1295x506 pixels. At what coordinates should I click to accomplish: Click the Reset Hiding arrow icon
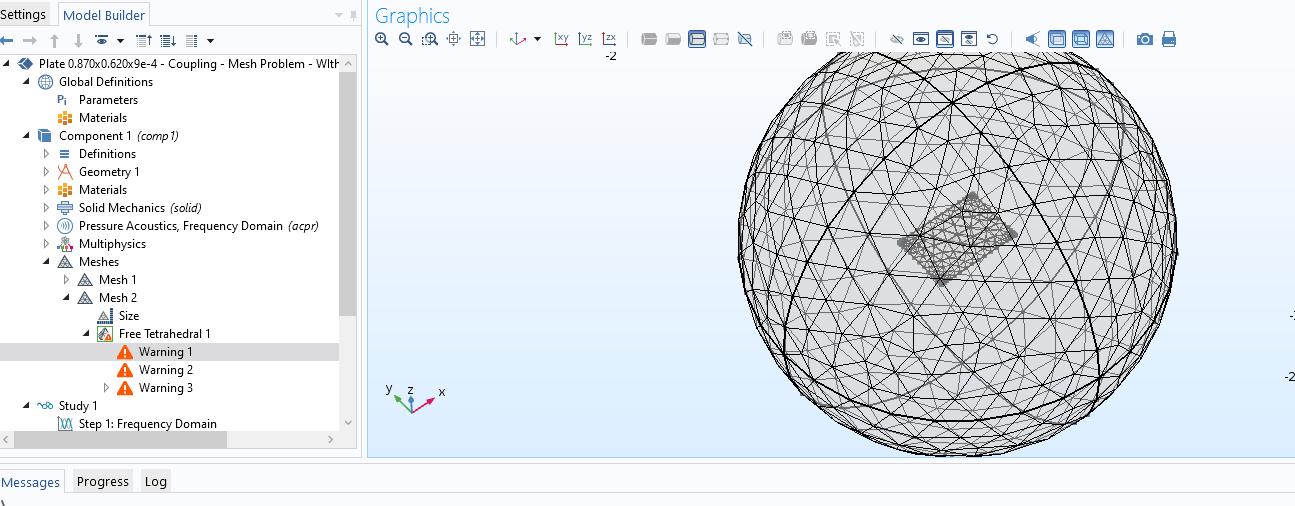click(992, 39)
